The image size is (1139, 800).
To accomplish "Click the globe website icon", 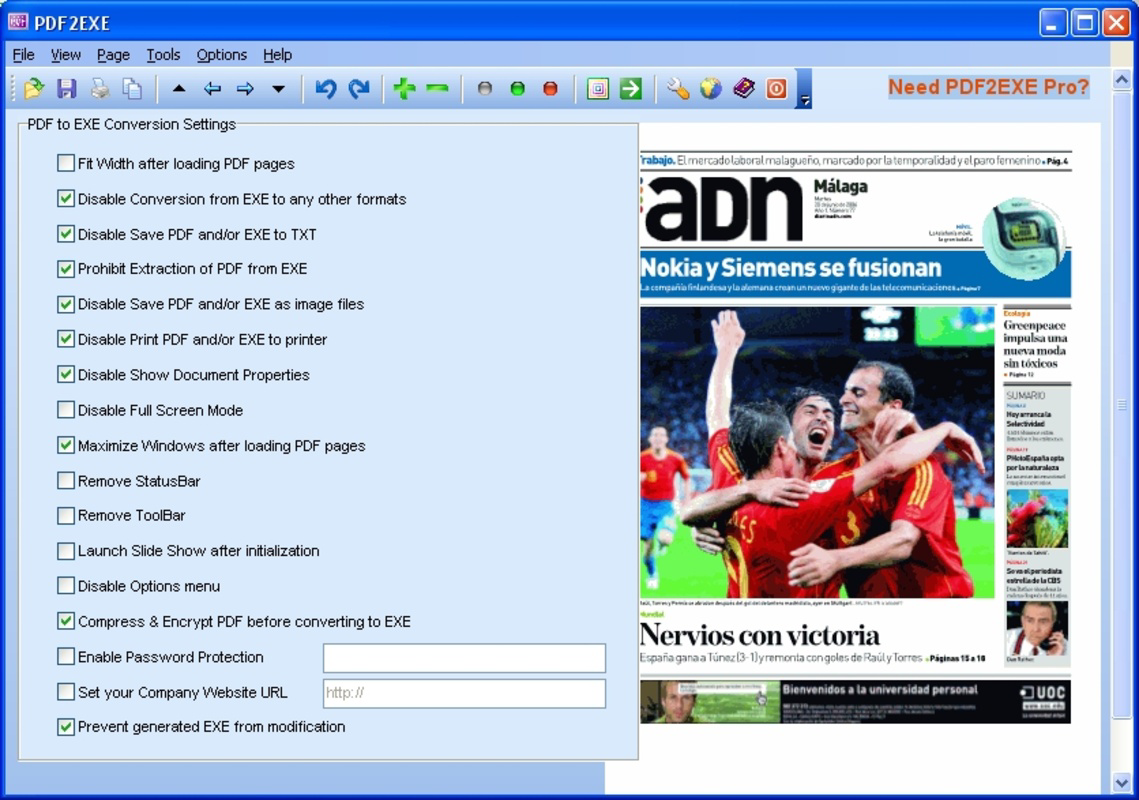I will [x=710, y=89].
